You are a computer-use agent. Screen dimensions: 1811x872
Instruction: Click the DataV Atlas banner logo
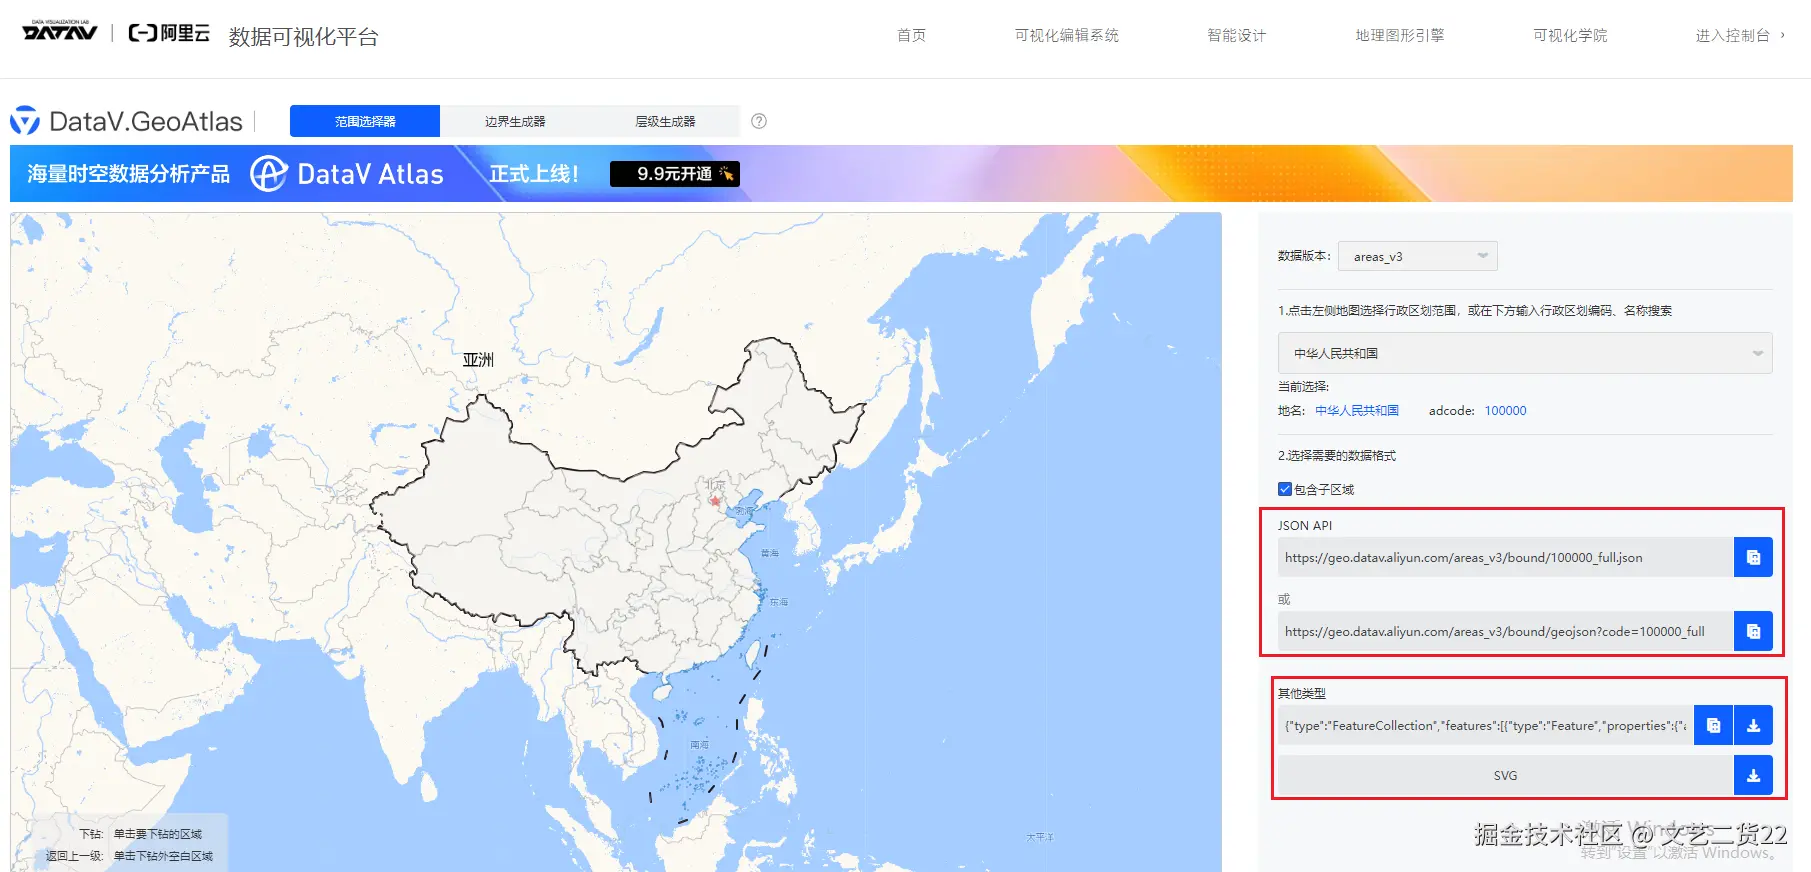(346, 174)
